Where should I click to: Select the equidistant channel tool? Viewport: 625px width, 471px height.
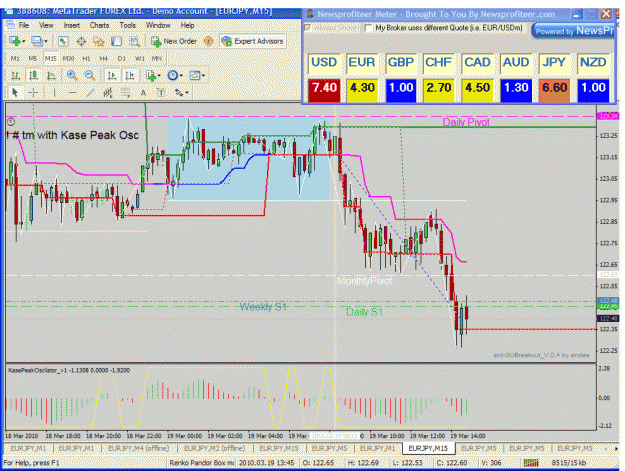108,93
